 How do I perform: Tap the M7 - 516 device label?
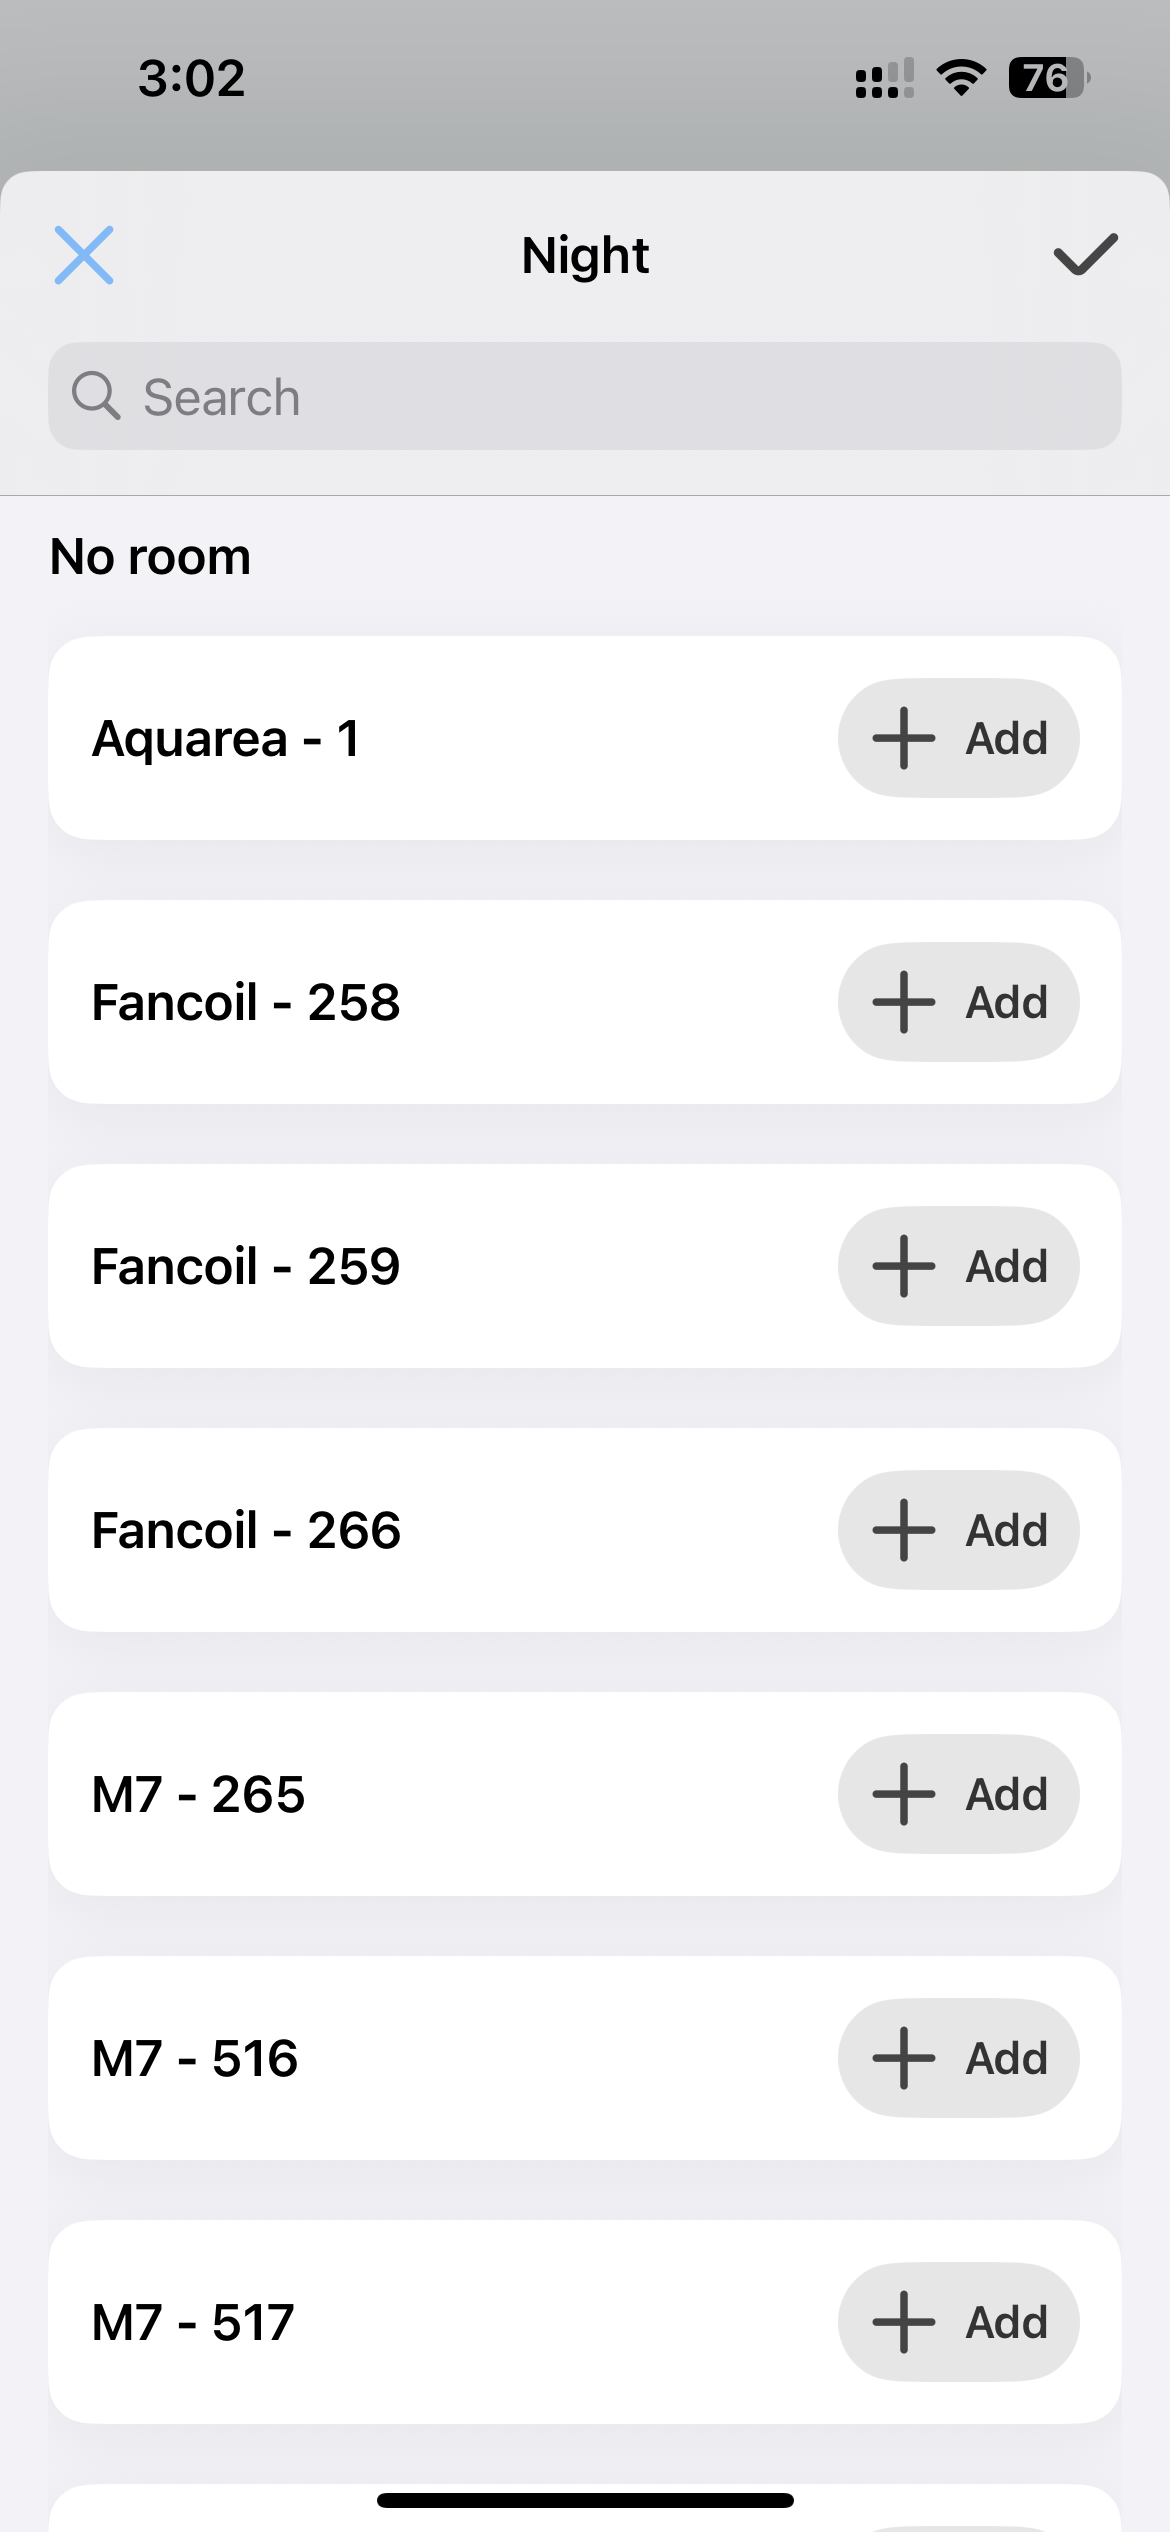pyautogui.click(x=195, y=2059)
